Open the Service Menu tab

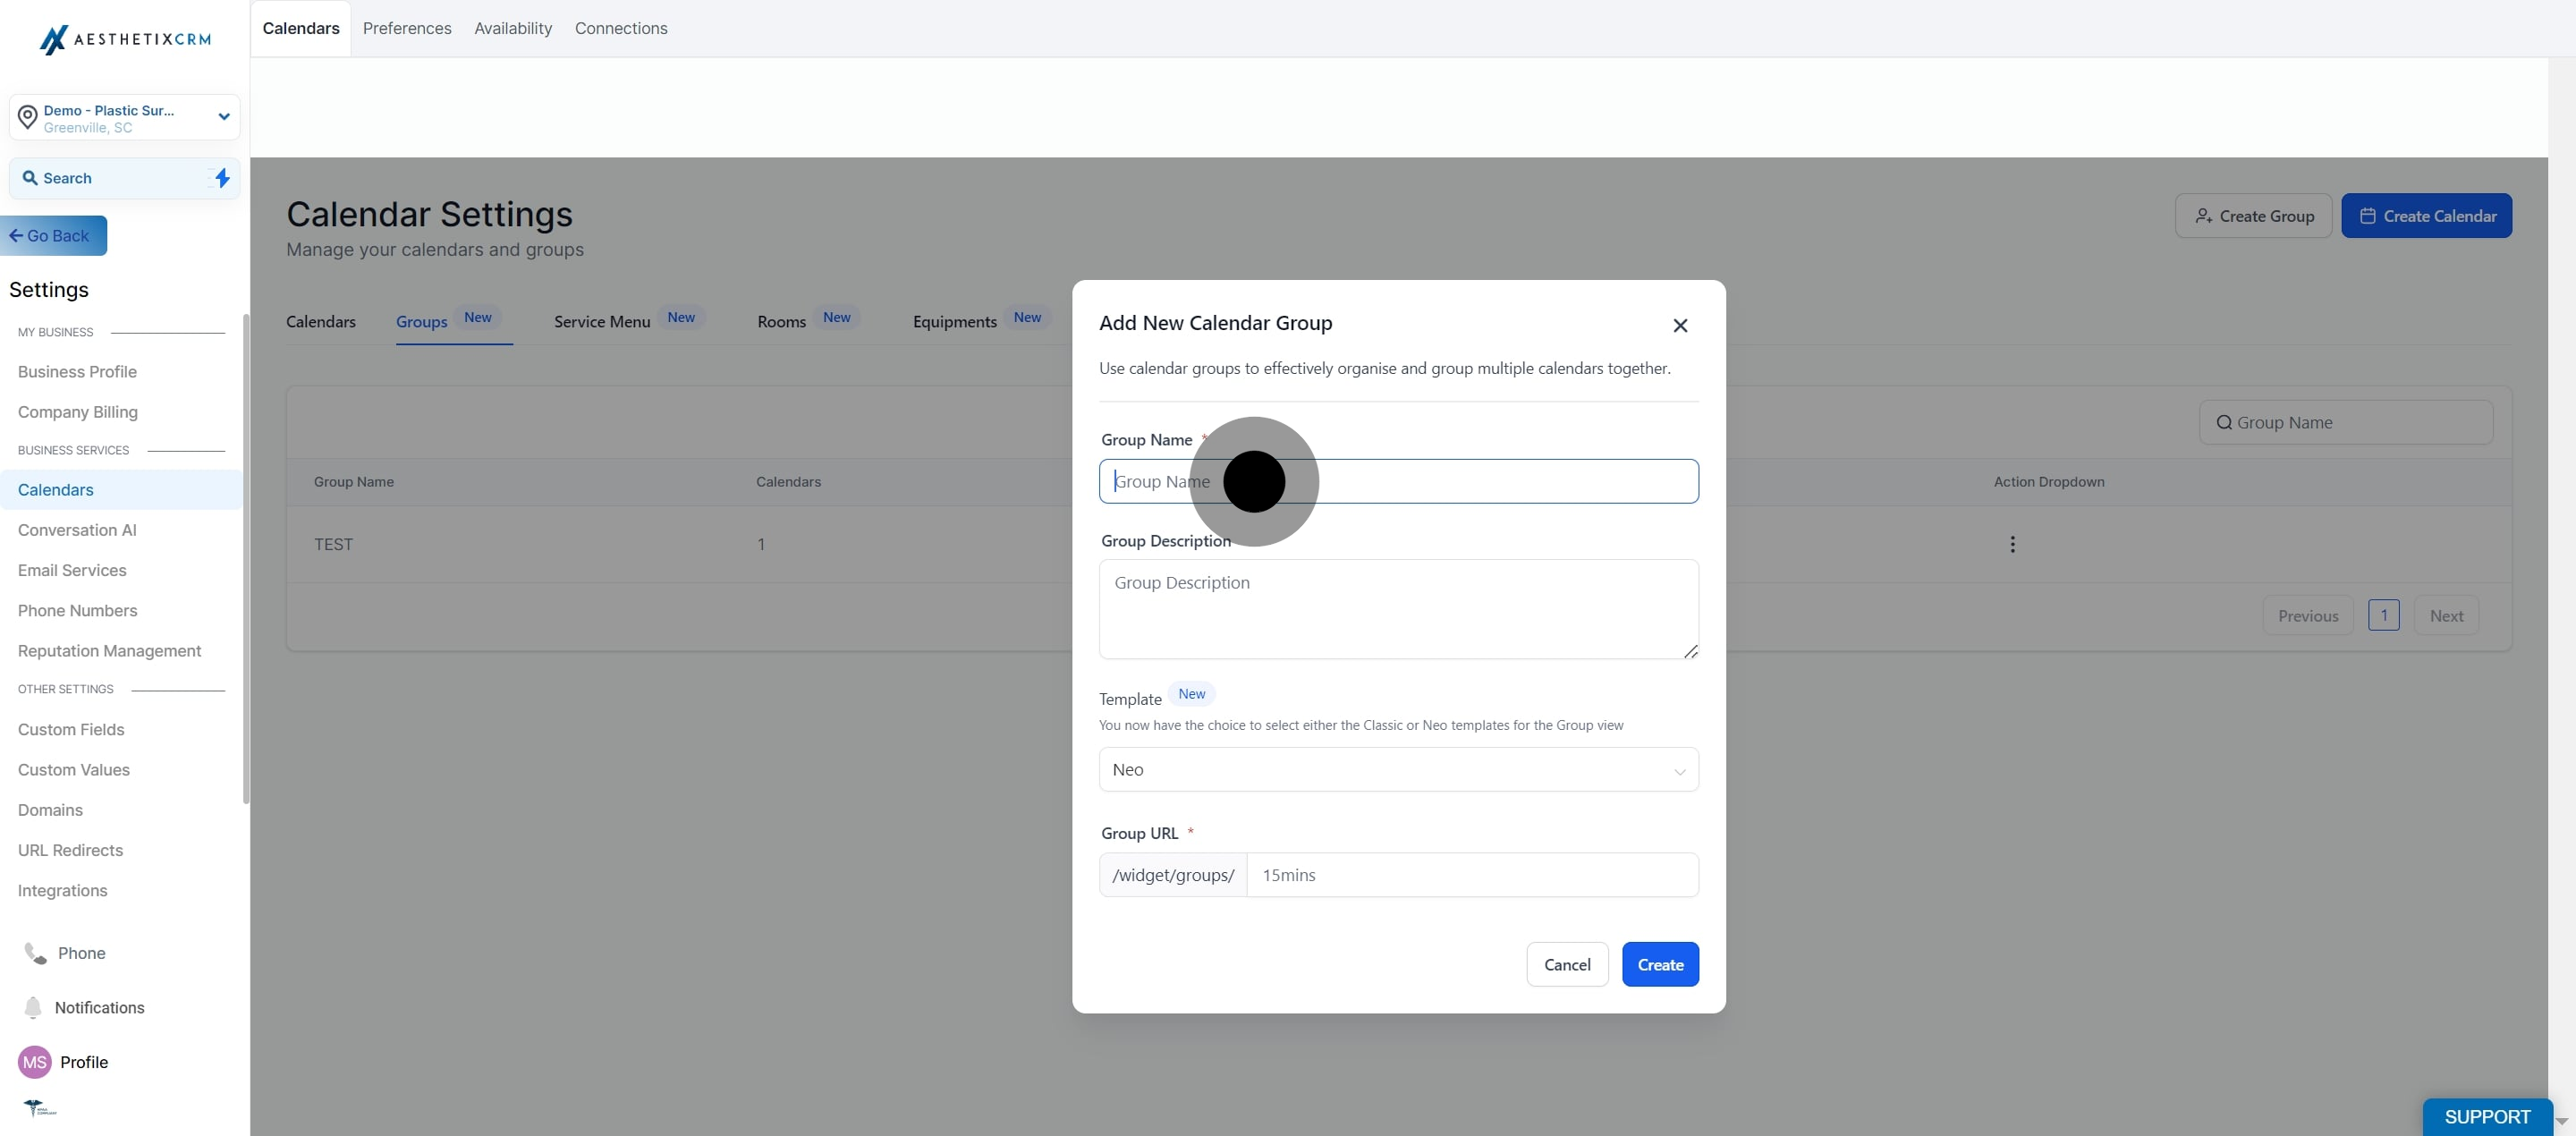click(602, 322)
